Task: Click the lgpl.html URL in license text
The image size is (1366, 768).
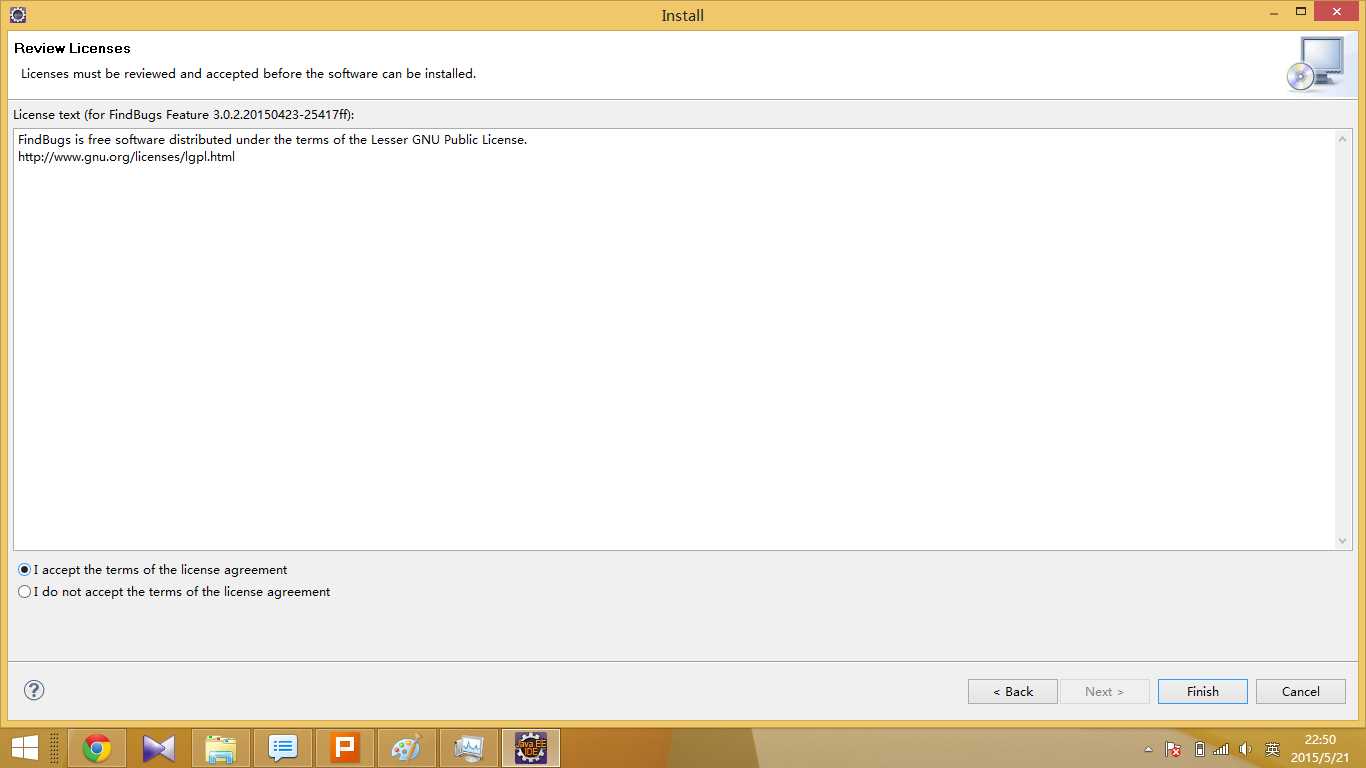Action: pyautogui.click(x=127, y=157)
